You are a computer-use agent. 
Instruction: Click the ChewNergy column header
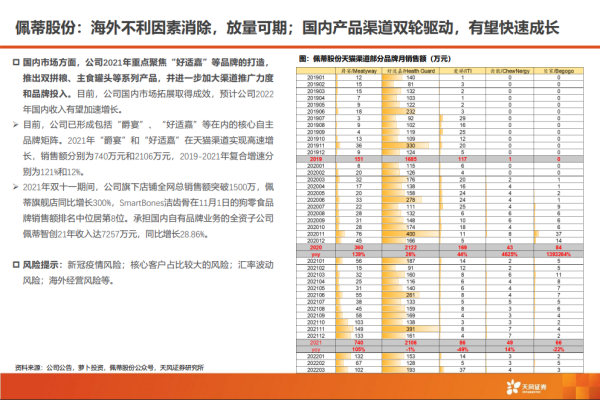coord(510,71)
